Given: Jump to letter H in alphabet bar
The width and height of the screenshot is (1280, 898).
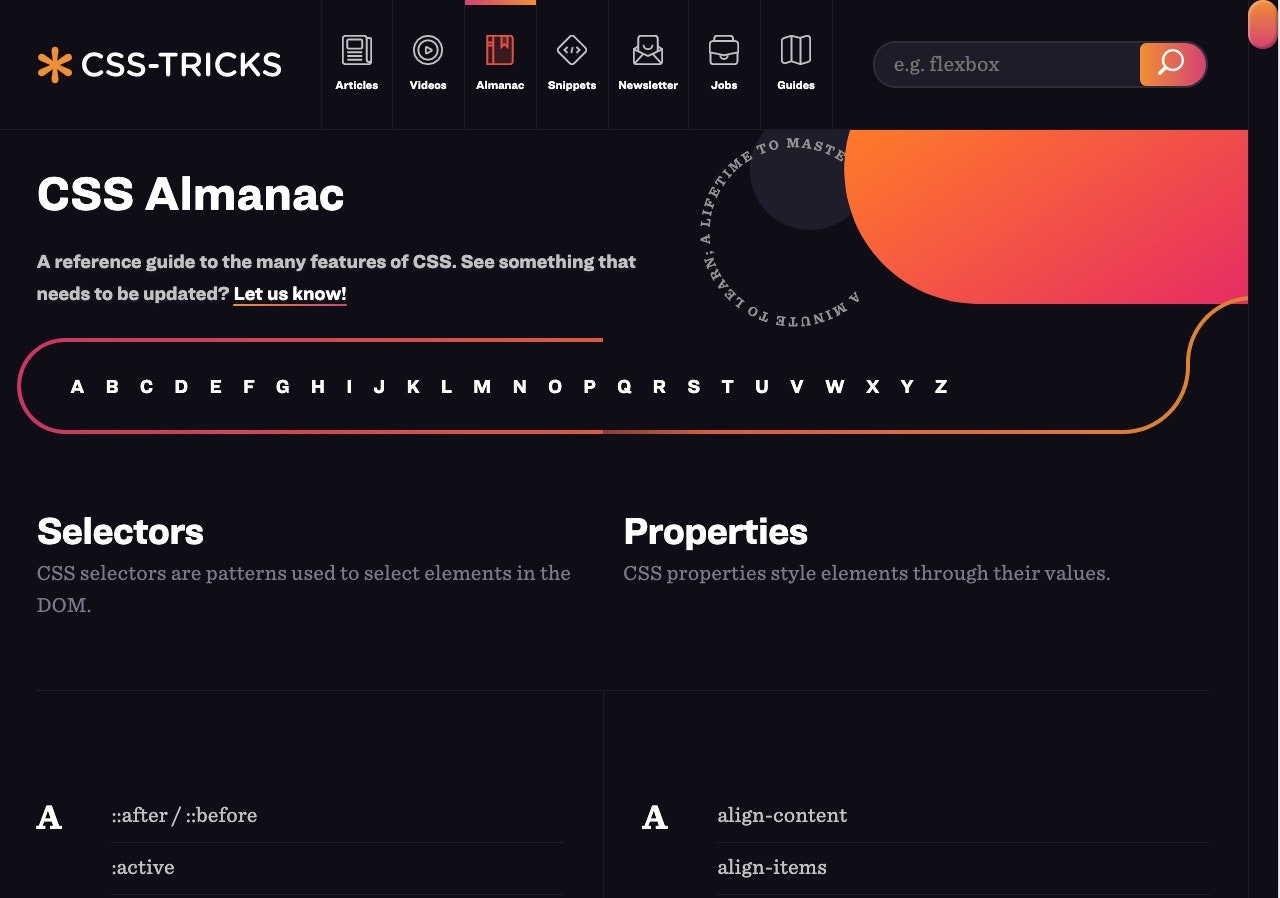Looking at the screenshot, I should 318,387.
